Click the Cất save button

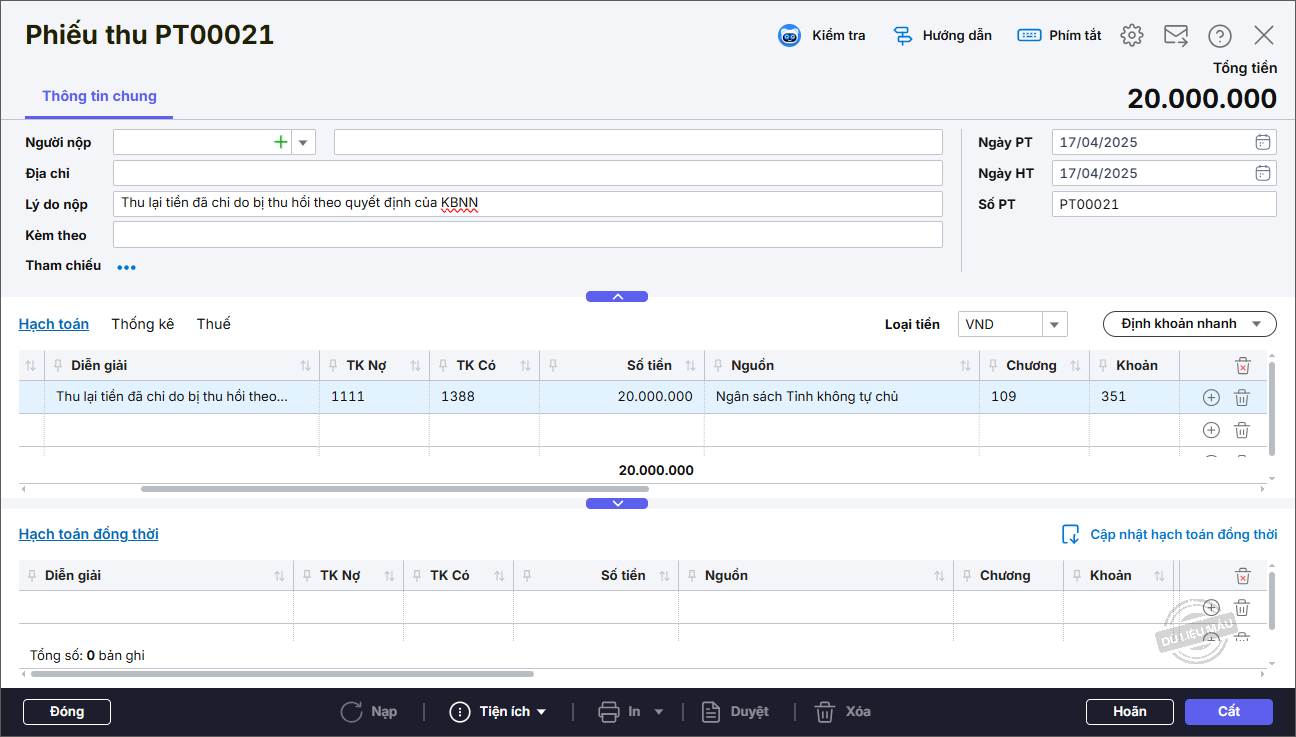[1228, 711]
